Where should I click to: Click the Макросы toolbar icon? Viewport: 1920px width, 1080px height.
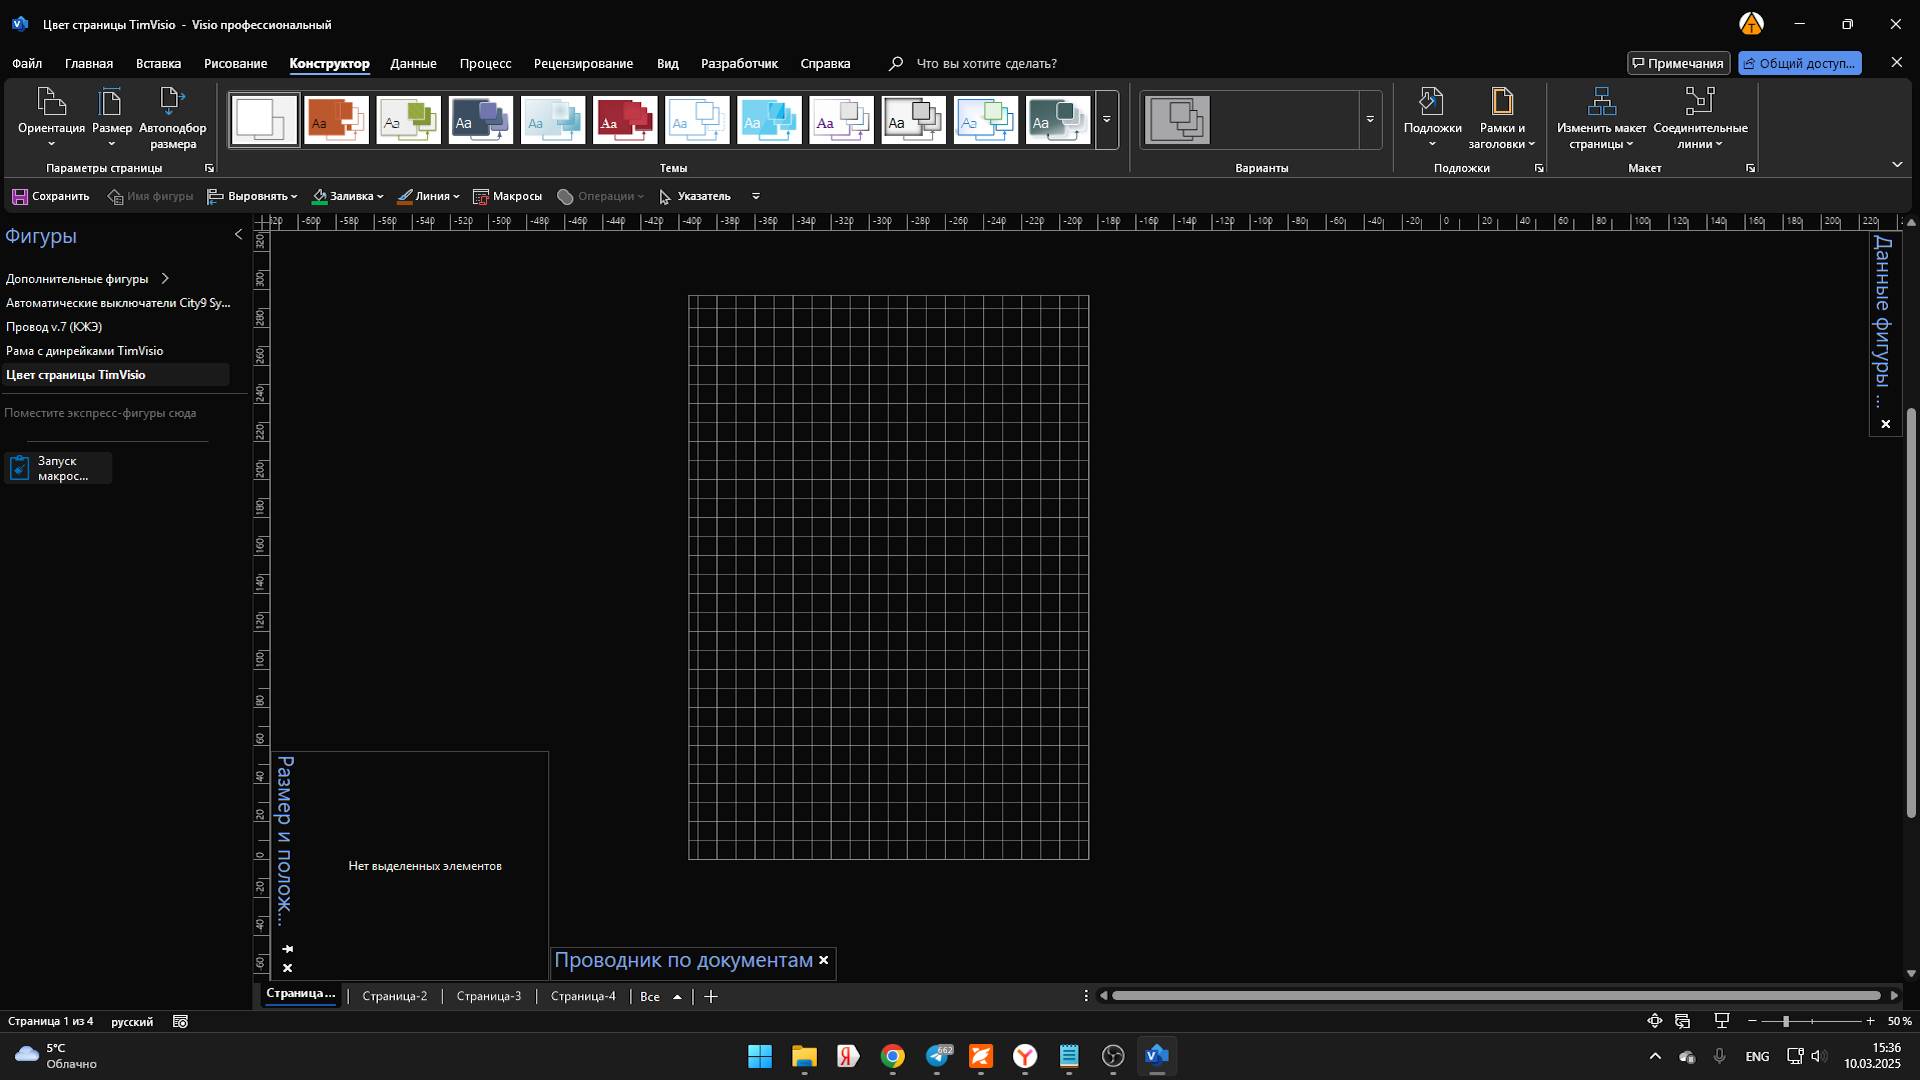pyautogui.click(x=481, y=197)
